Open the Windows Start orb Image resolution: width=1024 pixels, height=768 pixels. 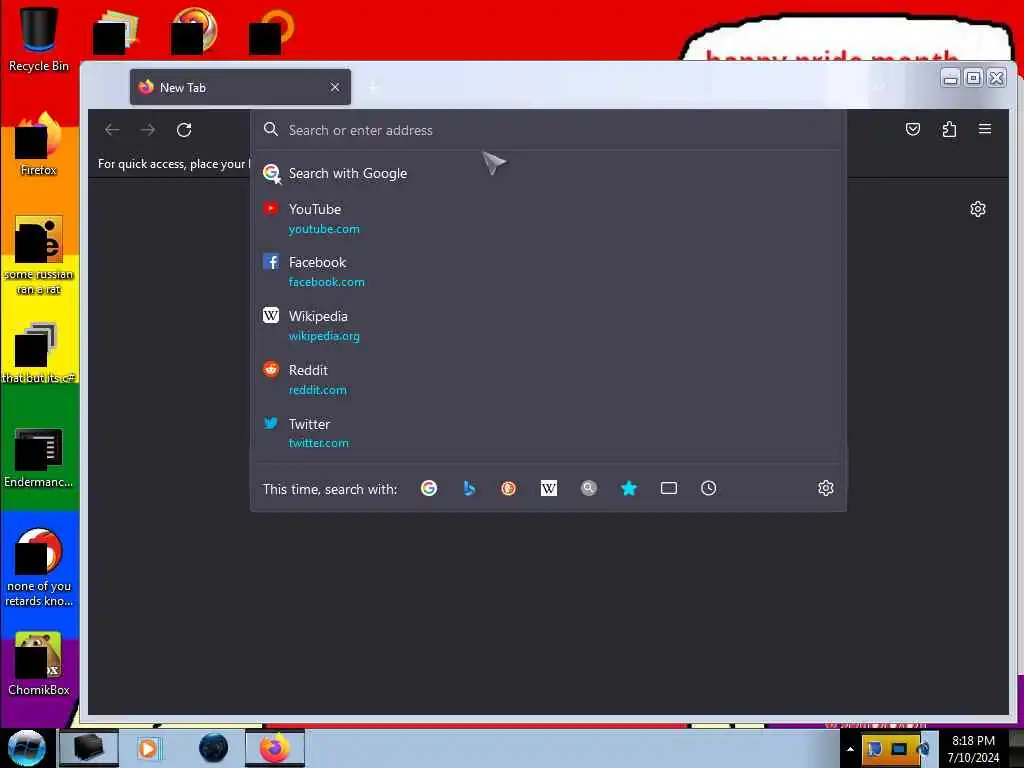point(26,748)
